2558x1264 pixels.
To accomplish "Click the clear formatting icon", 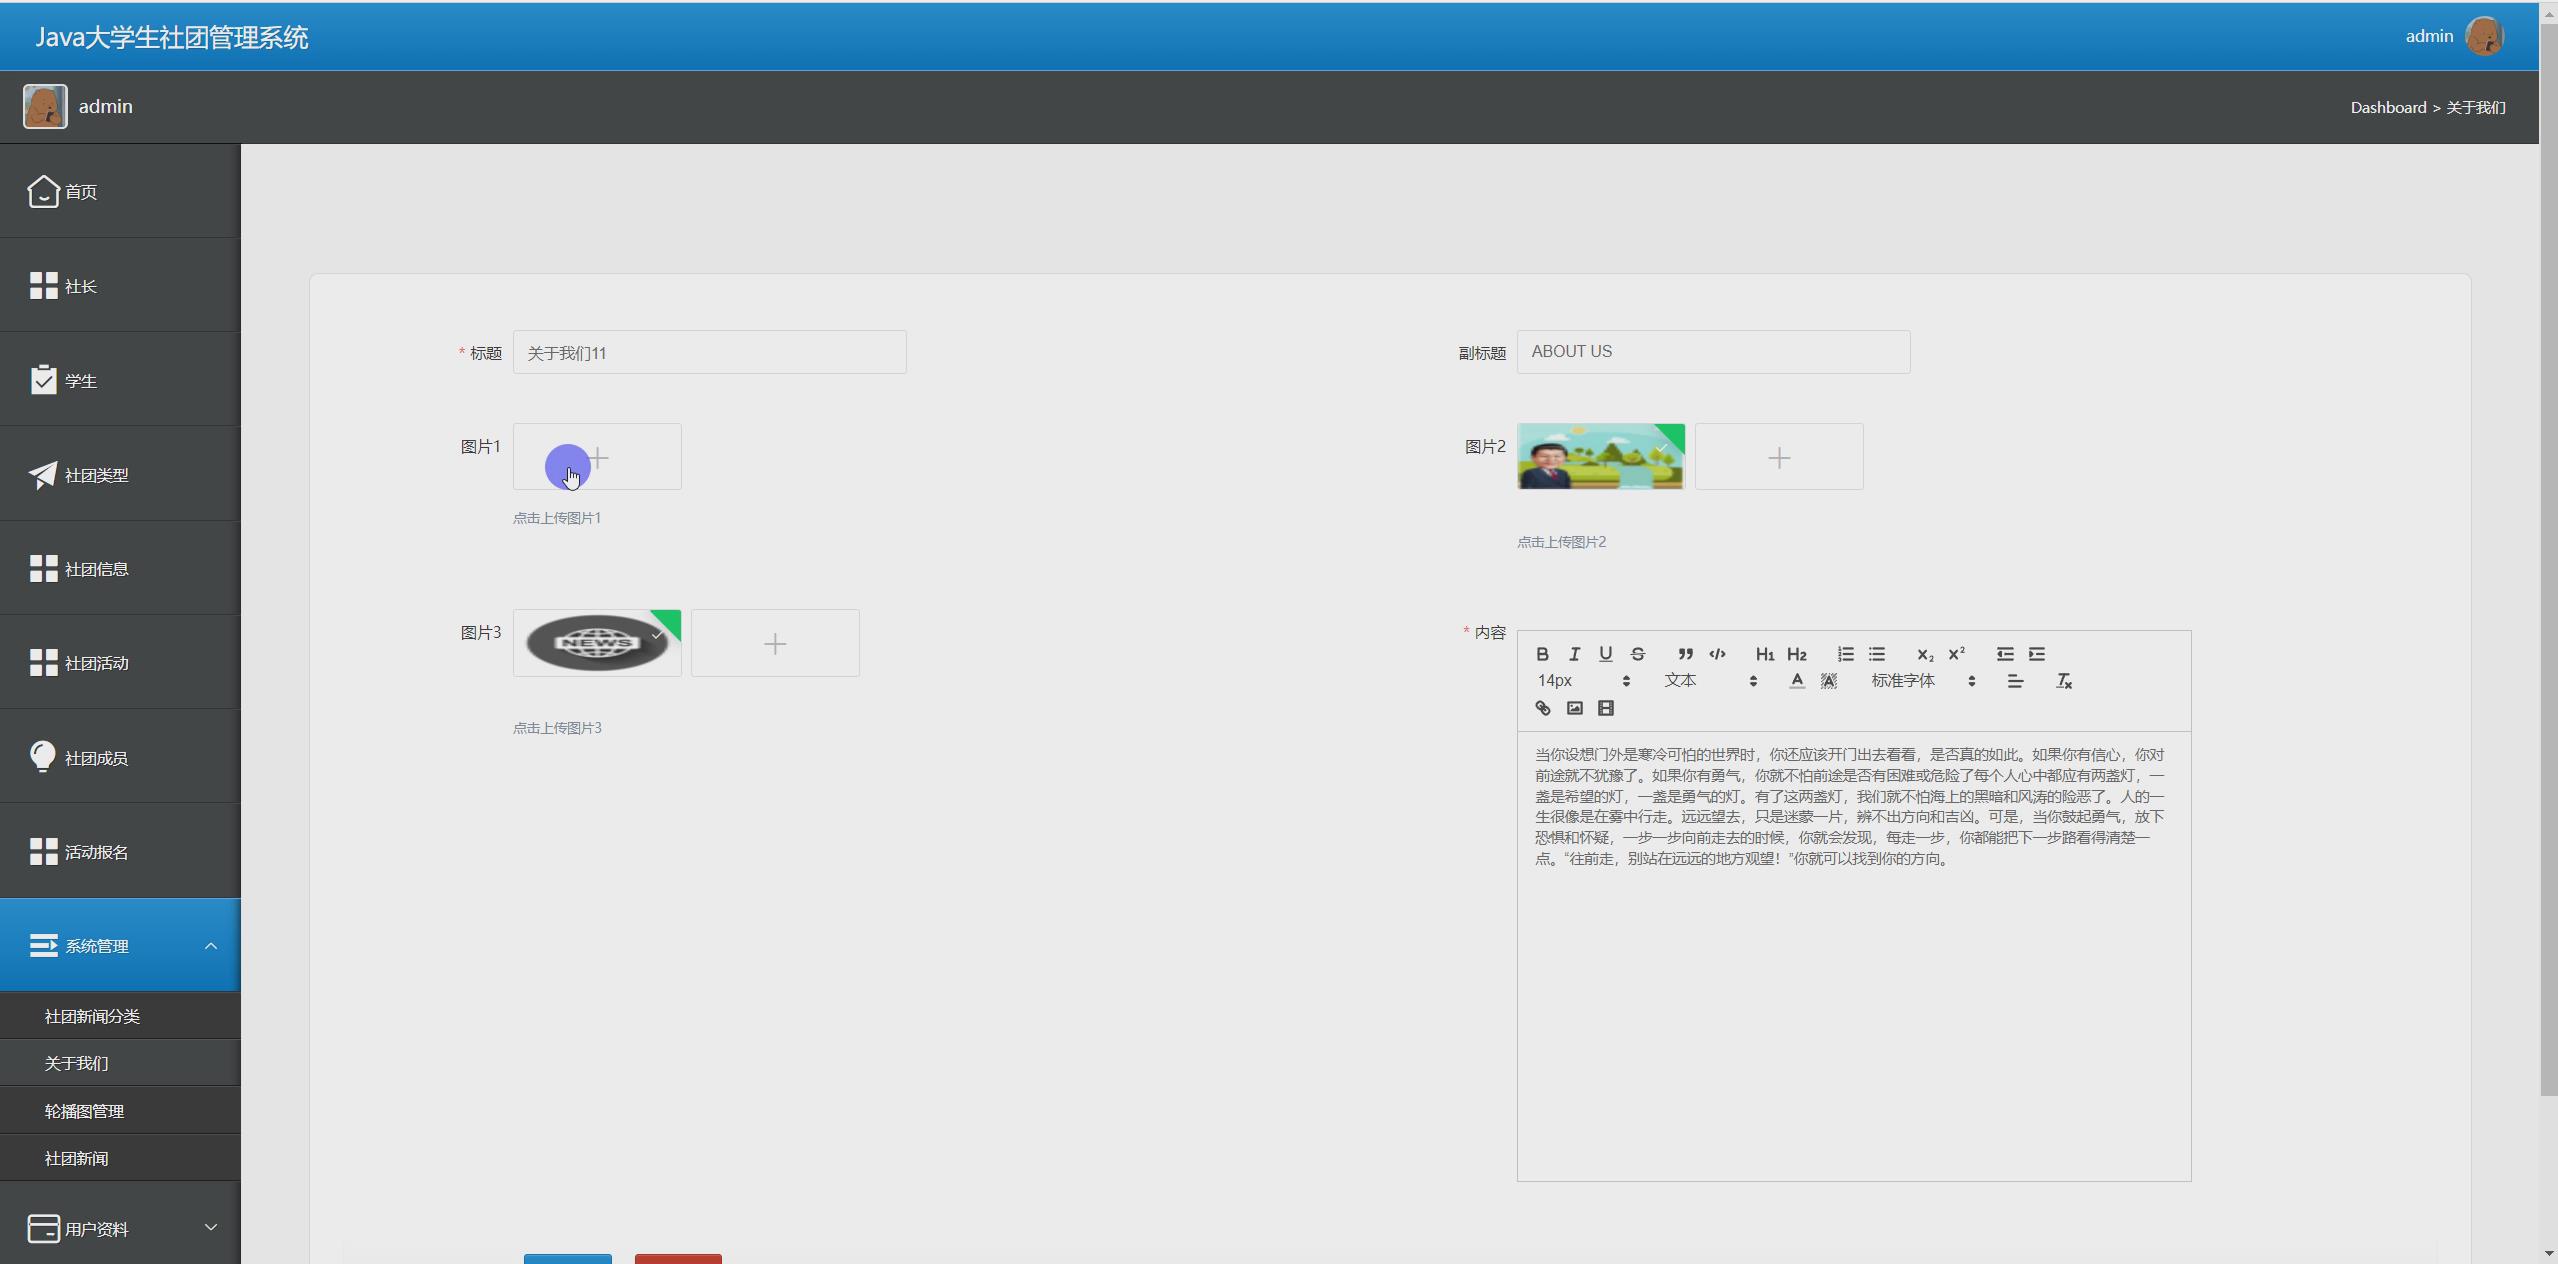I will pyautogui.click(x=2063, y=681).
